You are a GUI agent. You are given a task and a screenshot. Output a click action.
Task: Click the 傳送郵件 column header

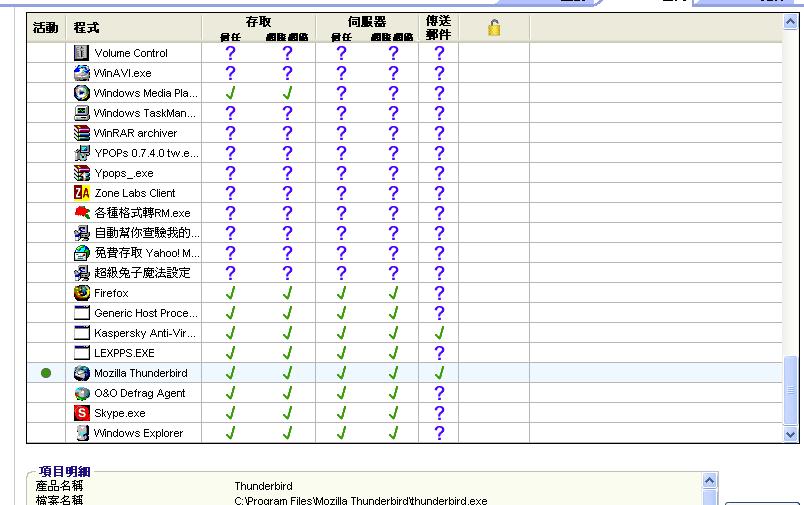pos(438,28)
